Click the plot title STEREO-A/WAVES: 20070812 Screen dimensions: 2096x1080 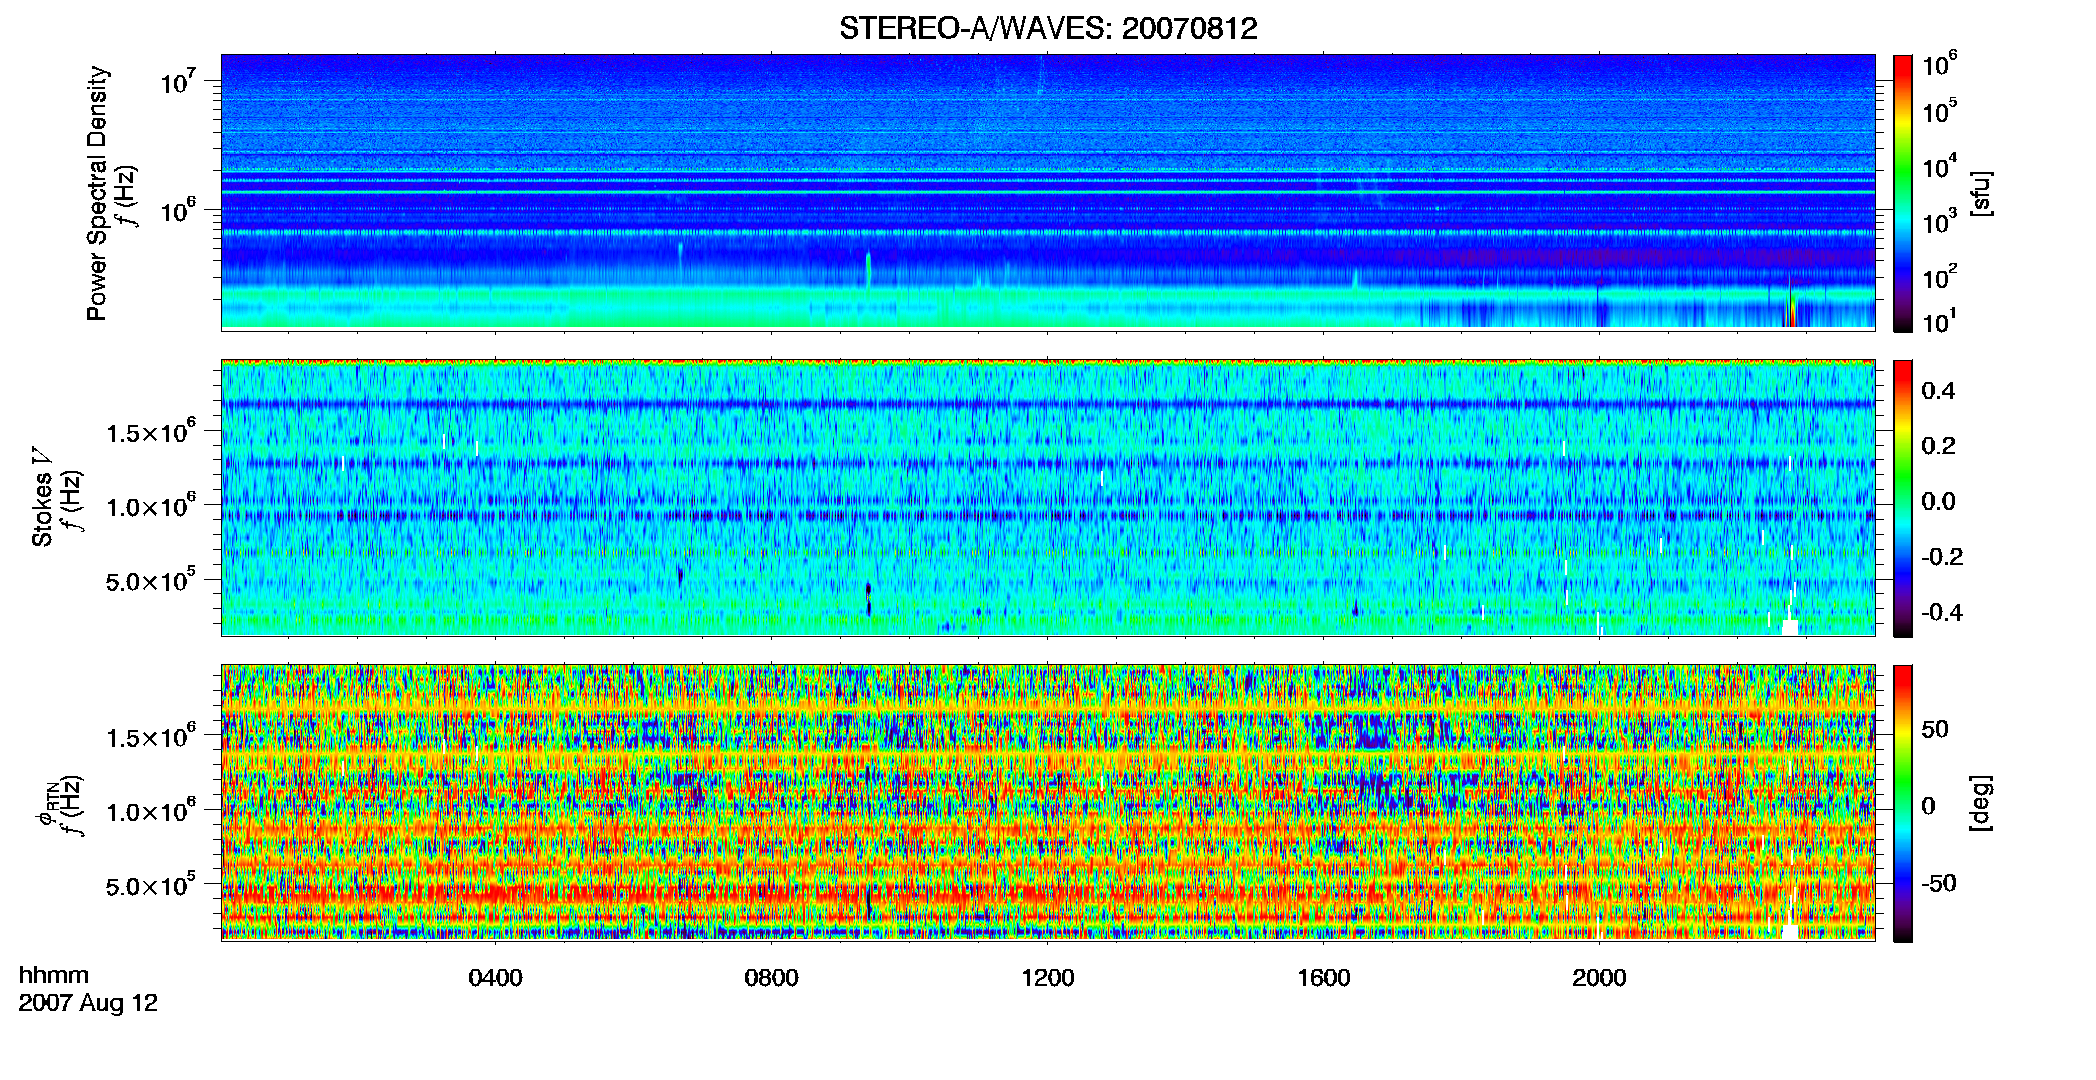1048,28
